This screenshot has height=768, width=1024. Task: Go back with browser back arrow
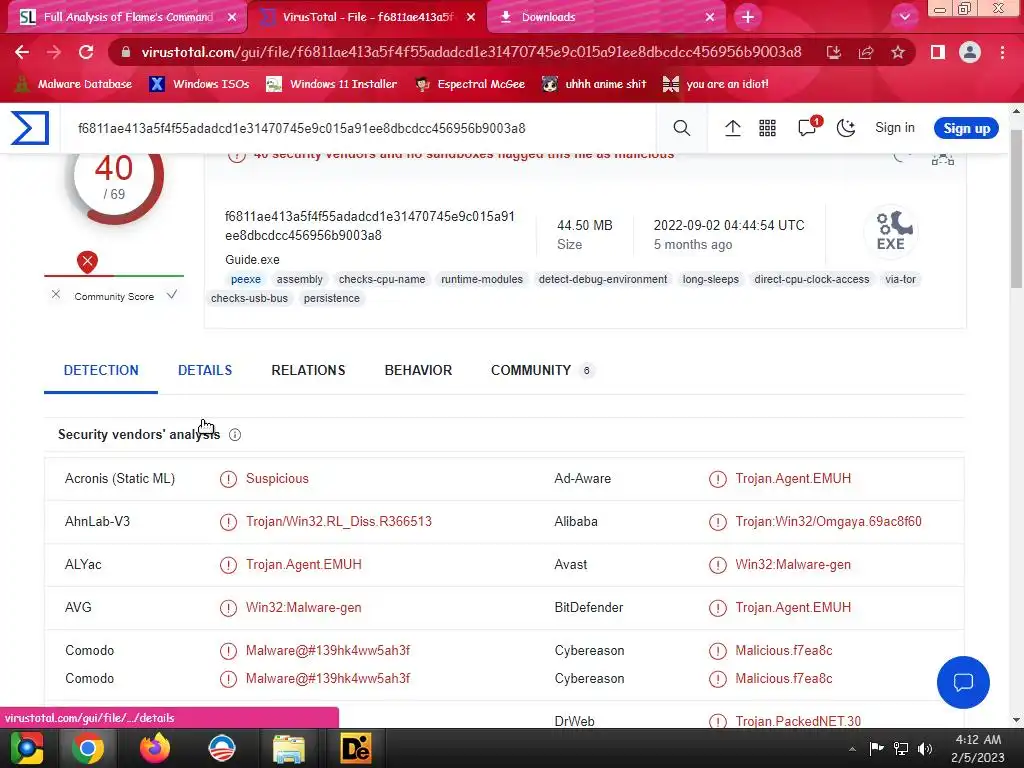pyautogui.click(x=22, y=52)
